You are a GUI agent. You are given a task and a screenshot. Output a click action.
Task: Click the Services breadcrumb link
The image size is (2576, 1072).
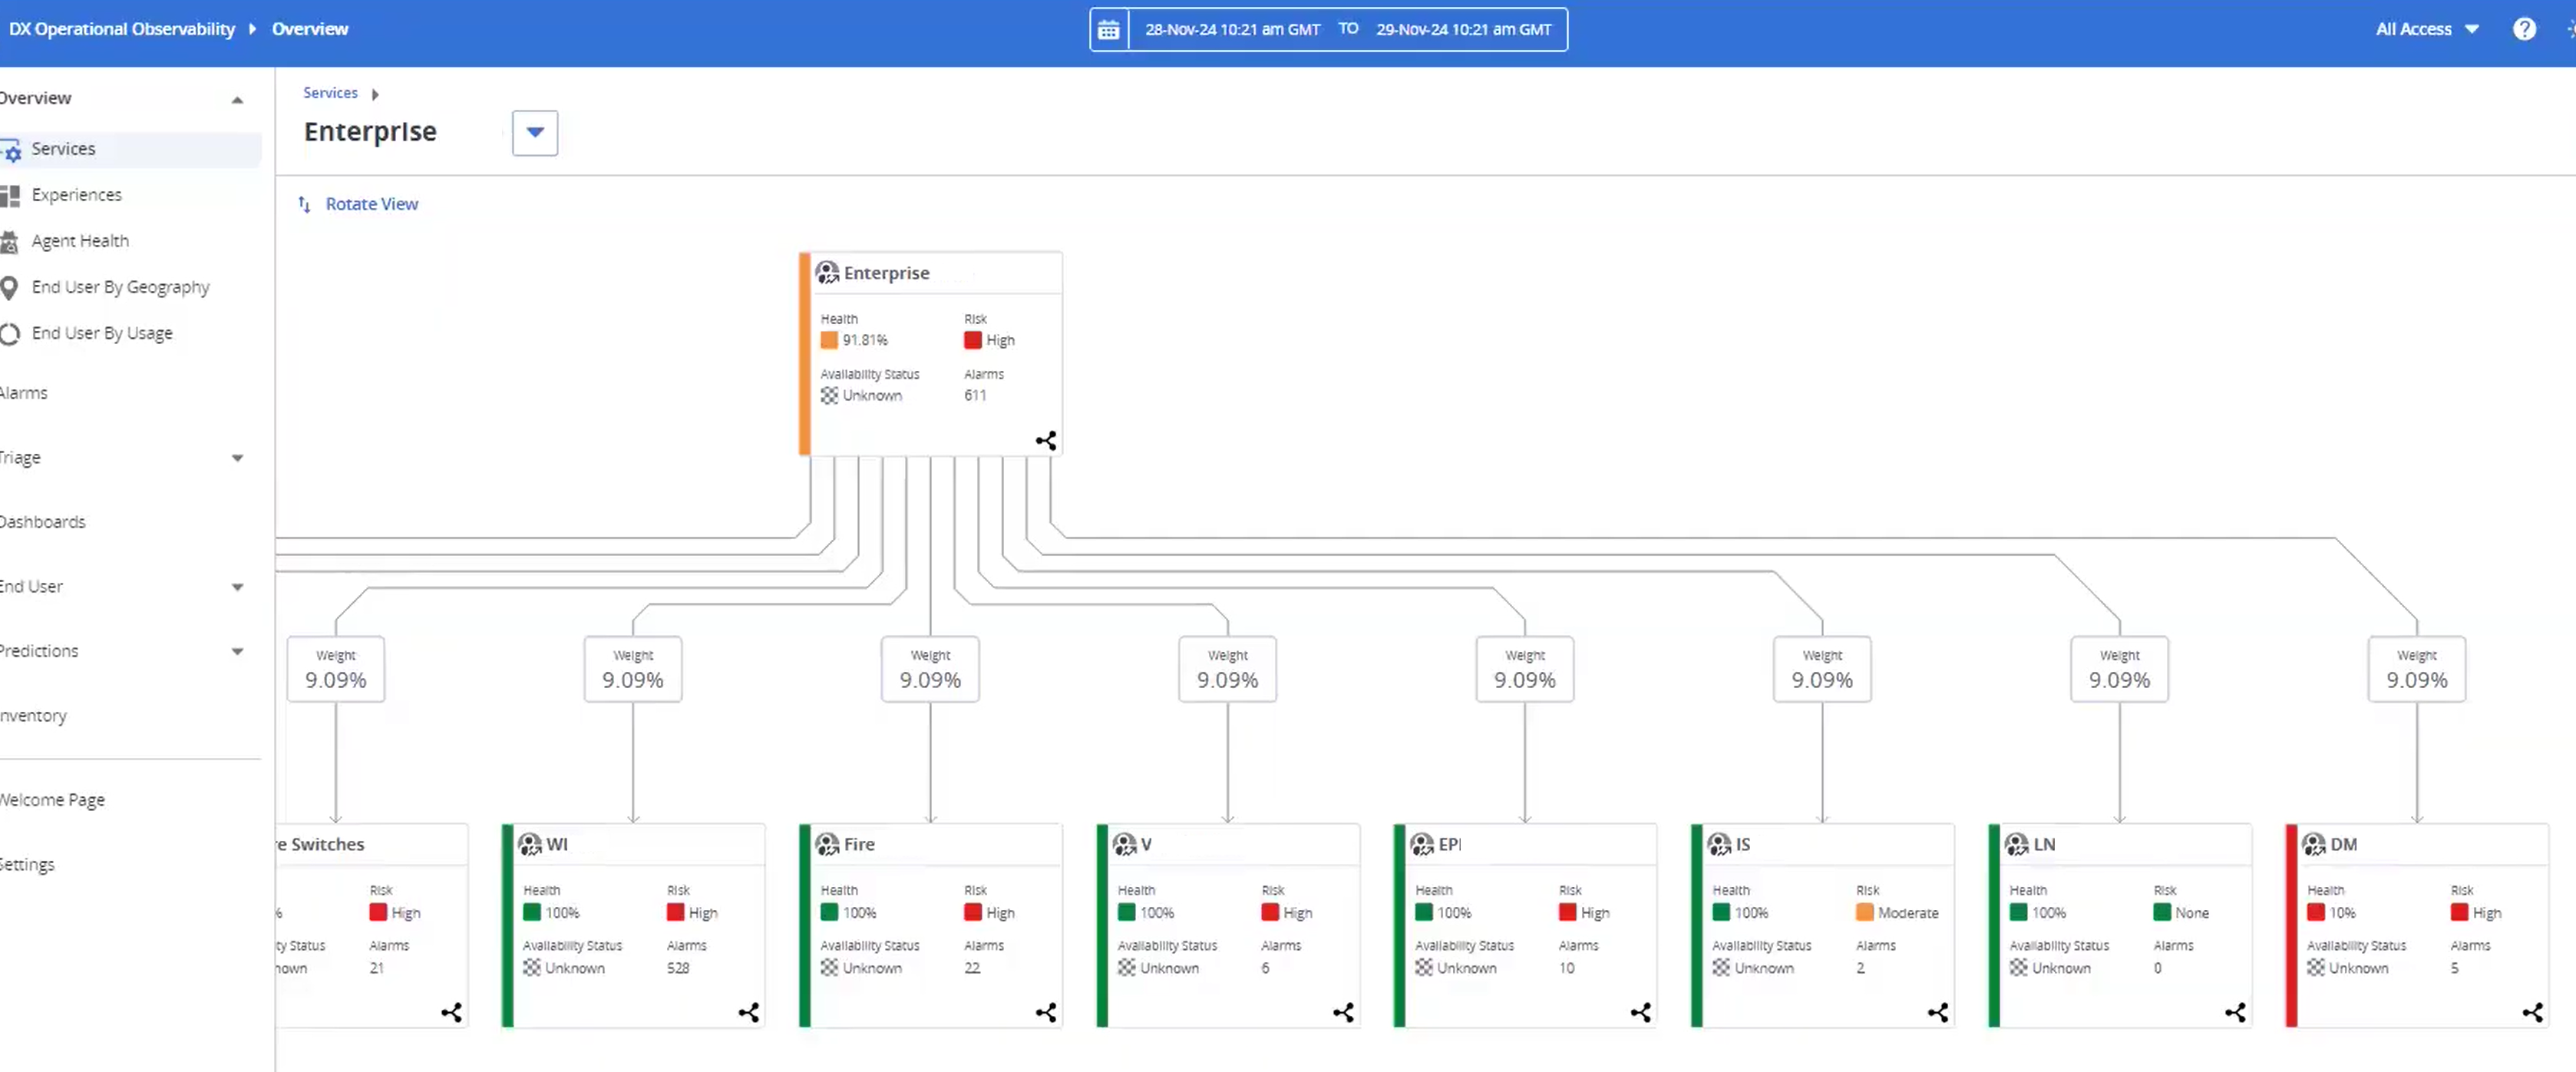coord(330,93)
